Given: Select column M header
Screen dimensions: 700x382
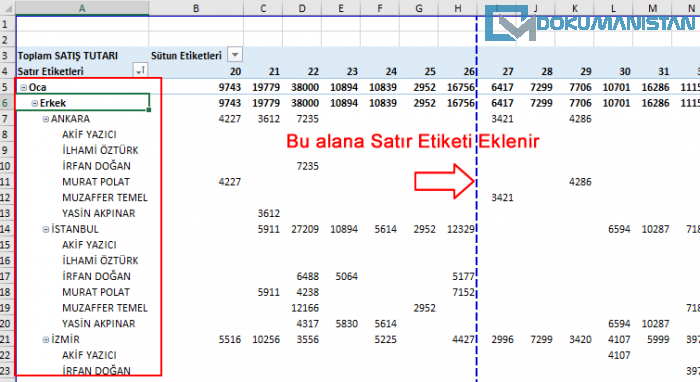Looking at the screenshot, I should click(652, 8).
